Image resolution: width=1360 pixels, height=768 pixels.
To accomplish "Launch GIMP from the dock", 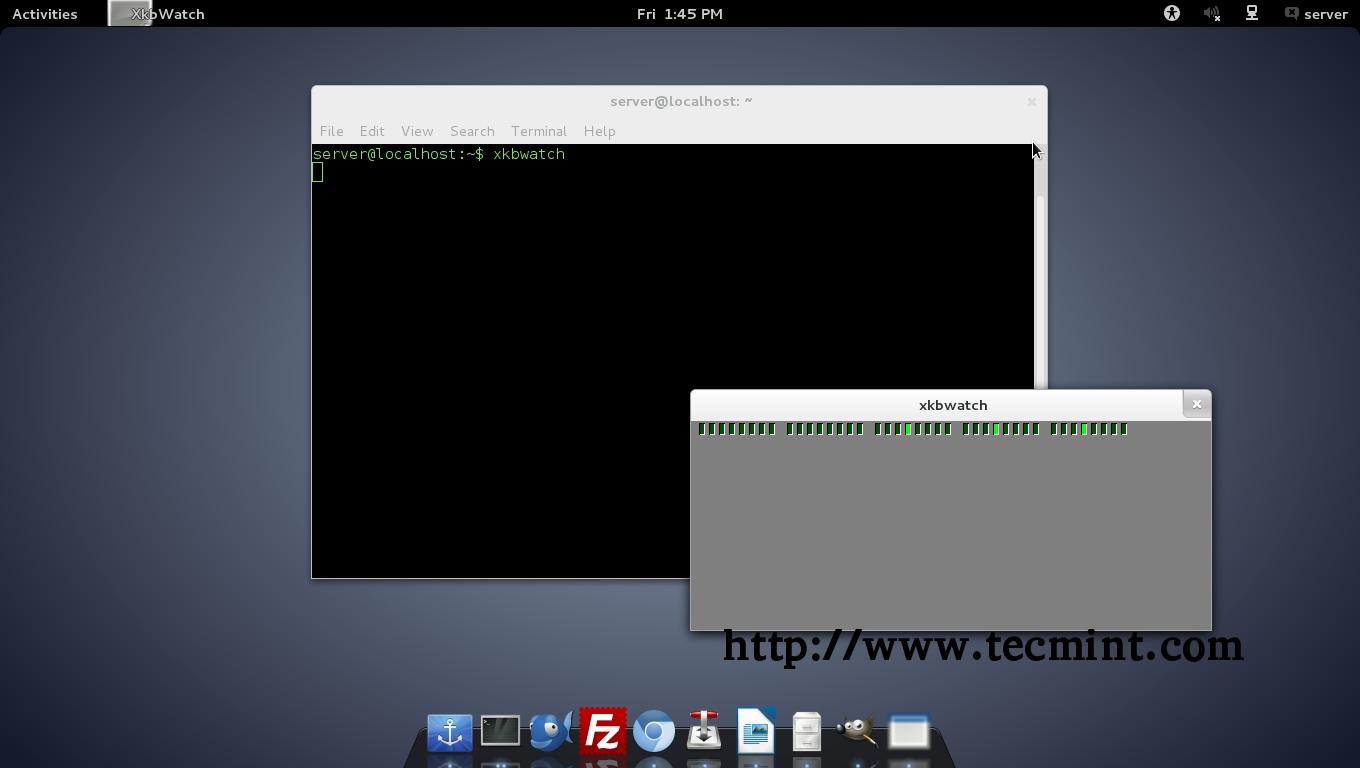I will 857,732.
